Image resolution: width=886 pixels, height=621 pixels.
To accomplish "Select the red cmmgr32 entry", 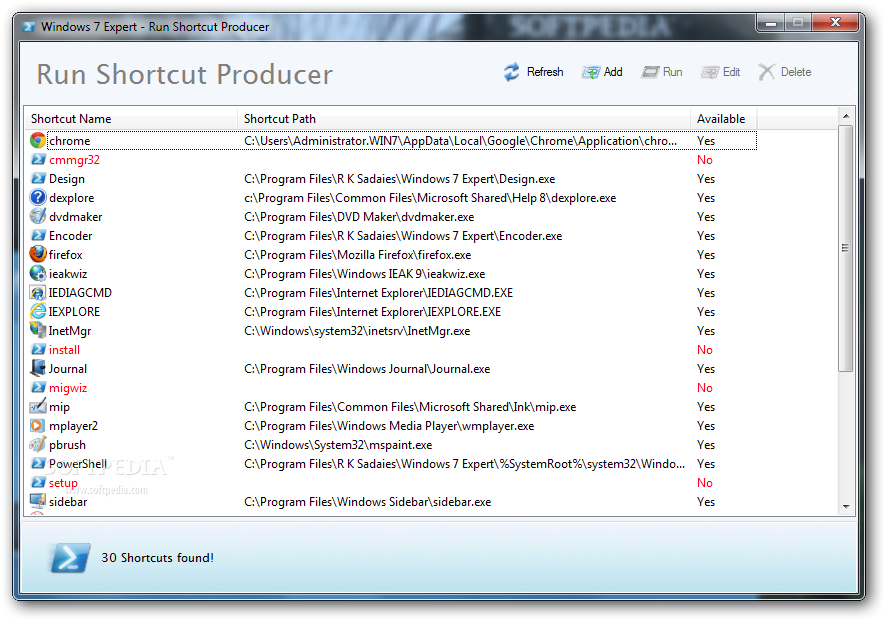I will tap(74, 160).
